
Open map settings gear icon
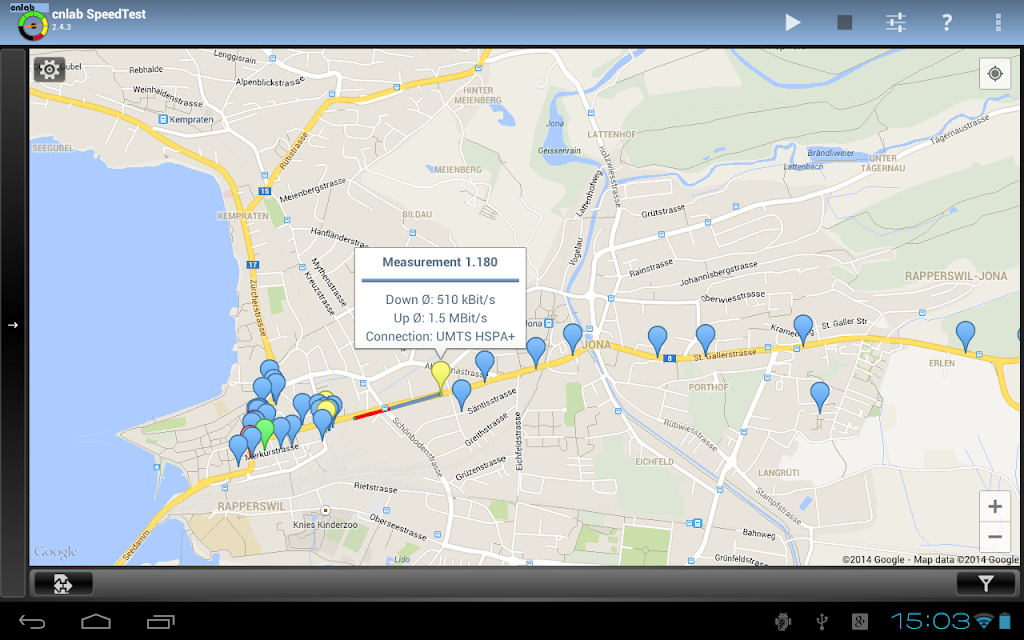point(49,69)
